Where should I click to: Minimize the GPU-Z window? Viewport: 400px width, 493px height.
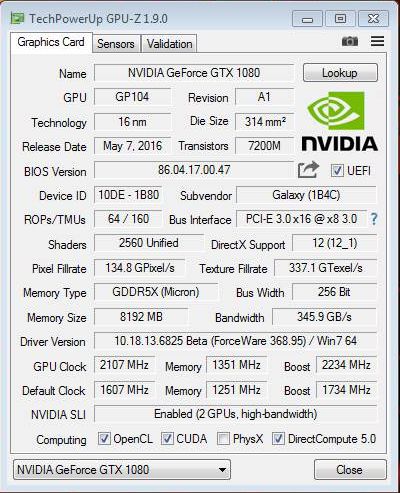[x=307, y=18]
